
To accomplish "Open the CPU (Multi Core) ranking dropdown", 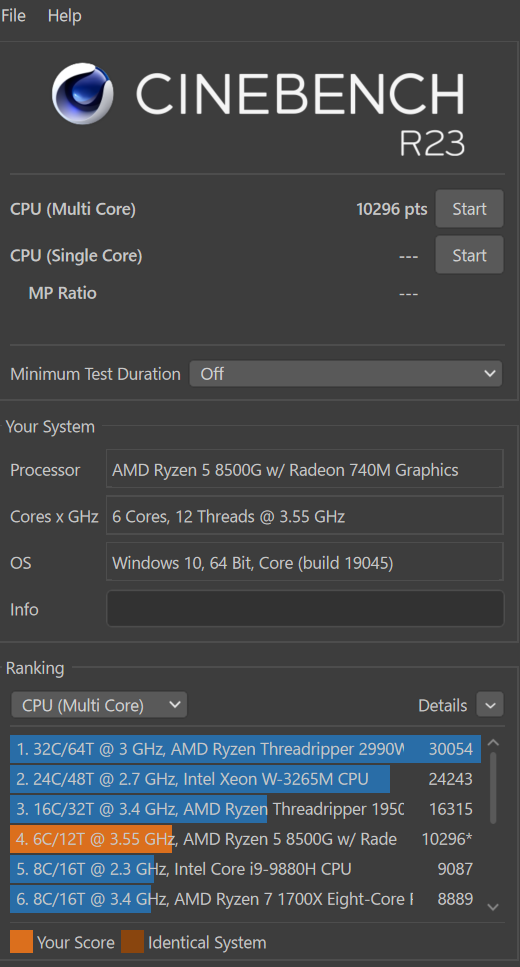I will 99,705.
